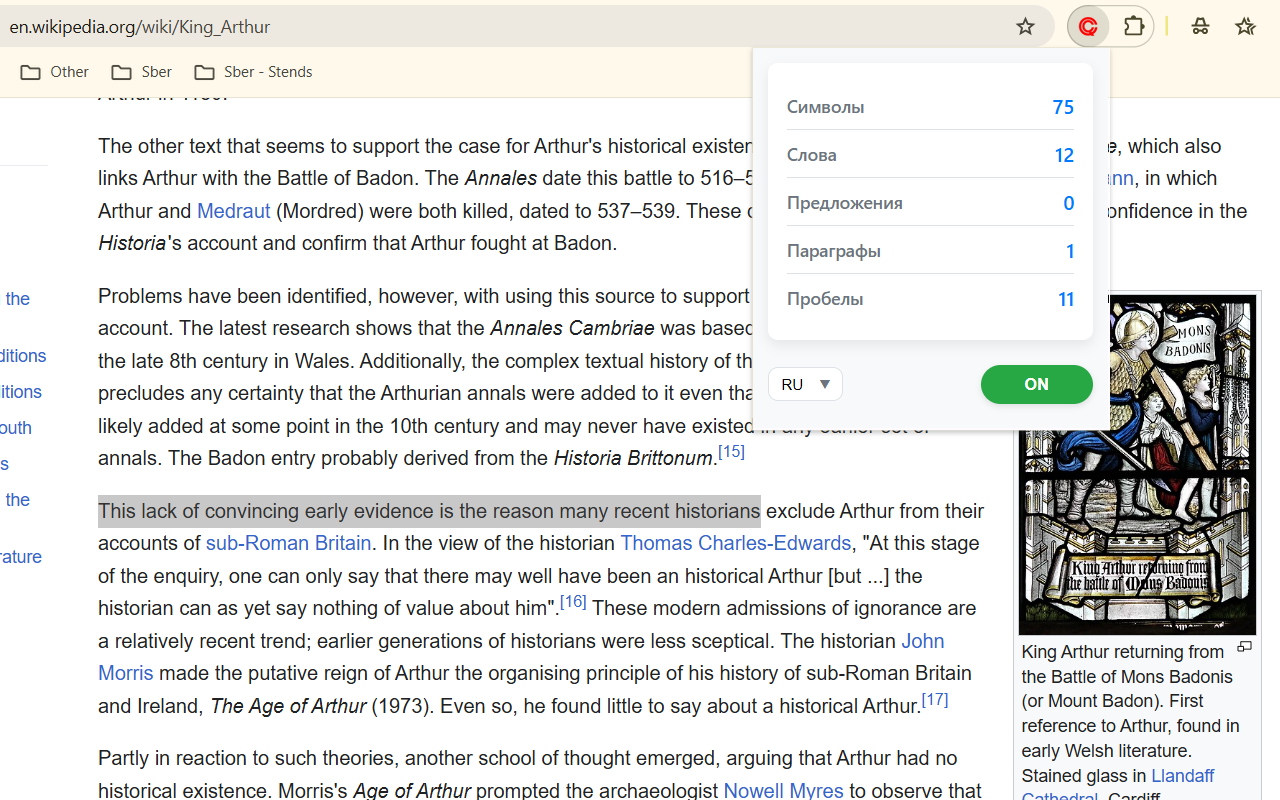Viewport: 1280px width, 800px height.
Task: Jump to footnote reference [16]
Action: 573,602
